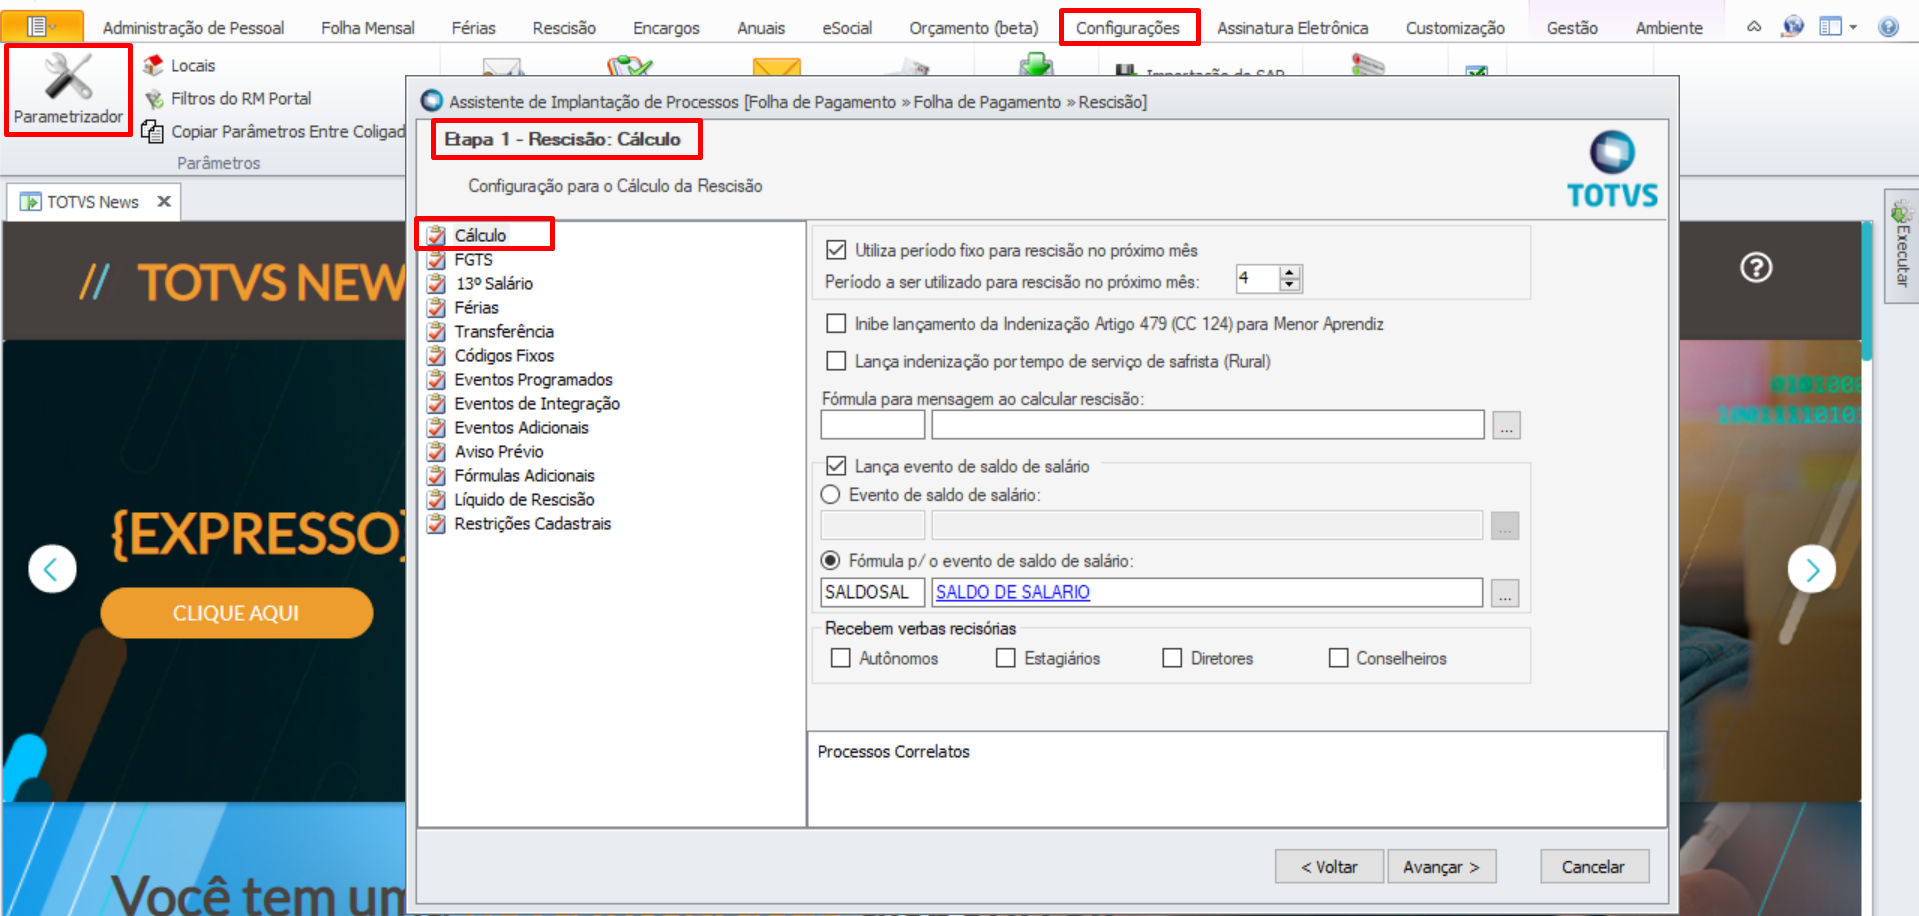This screenshot has height=916, width=1919.
Task: Cancel the process assistant dialog
Action: [x=1594, y=867]
